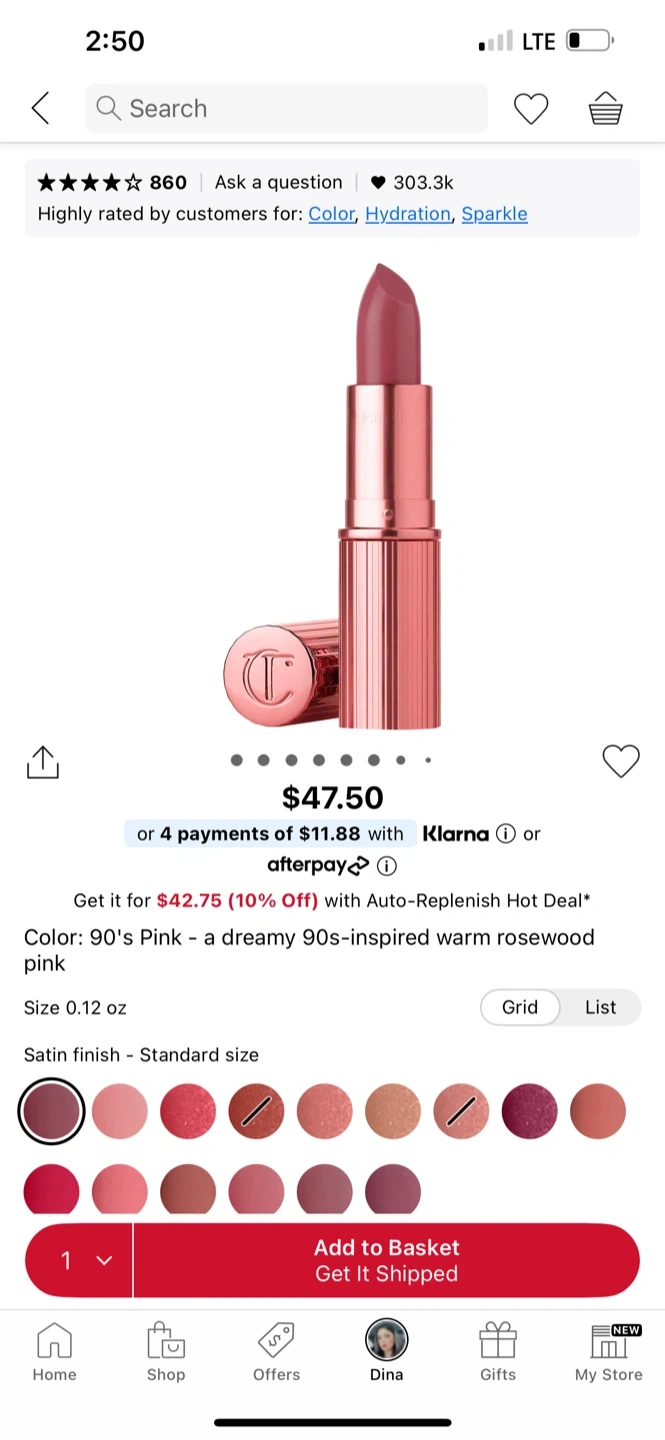
Task: Choose the dark berry sparkle swatch
Action: pos(529,1111)
